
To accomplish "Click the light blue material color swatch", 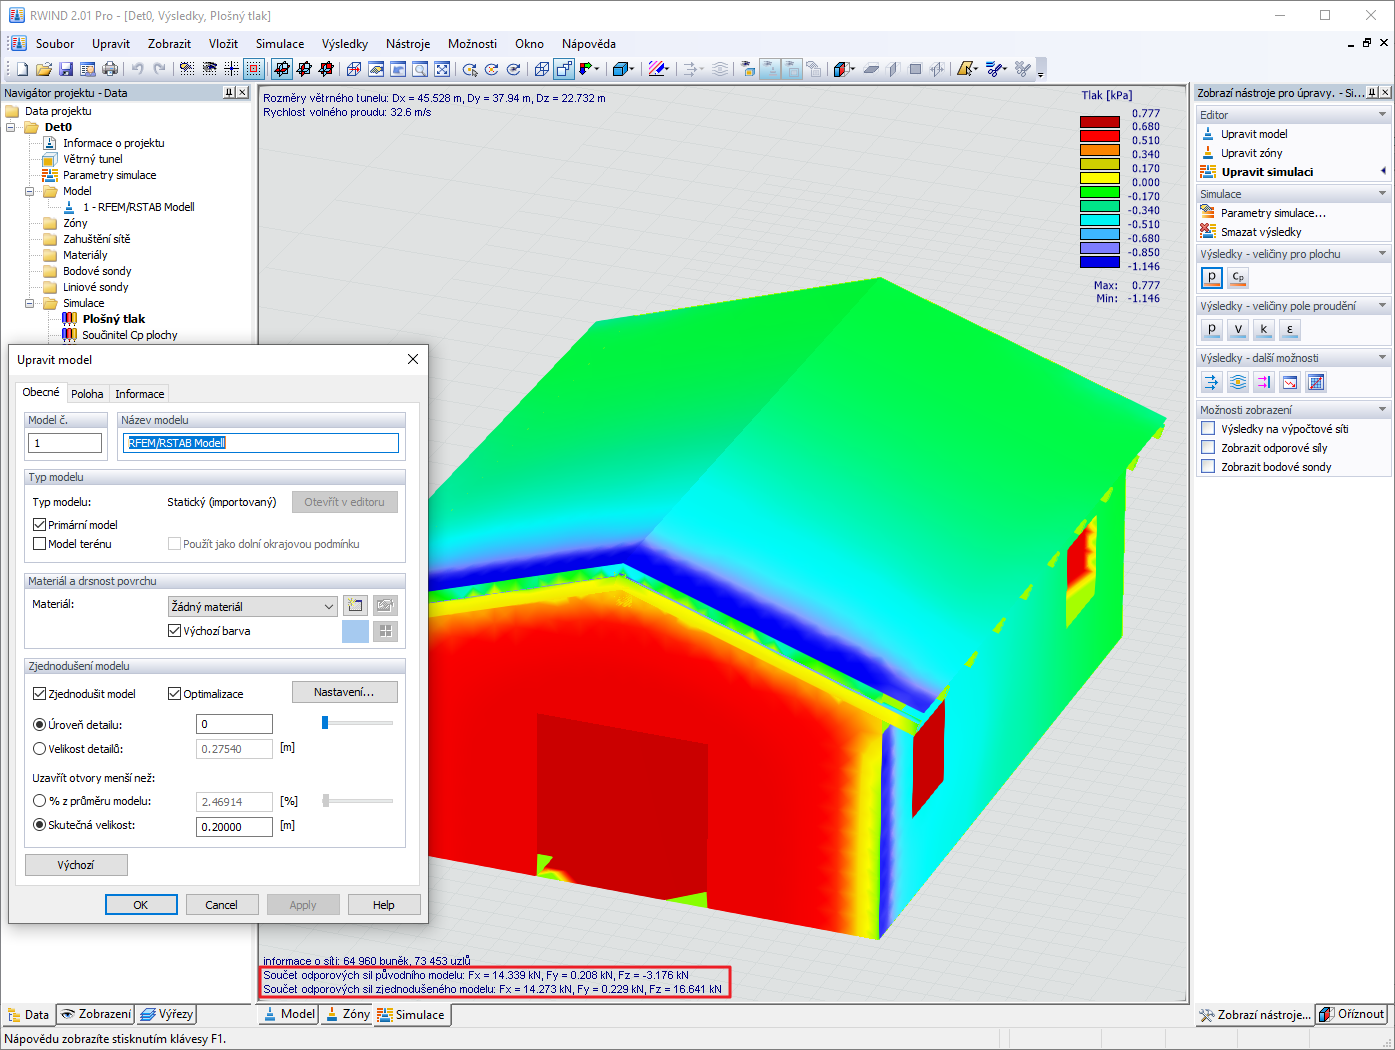I will (x=355, y=631).
